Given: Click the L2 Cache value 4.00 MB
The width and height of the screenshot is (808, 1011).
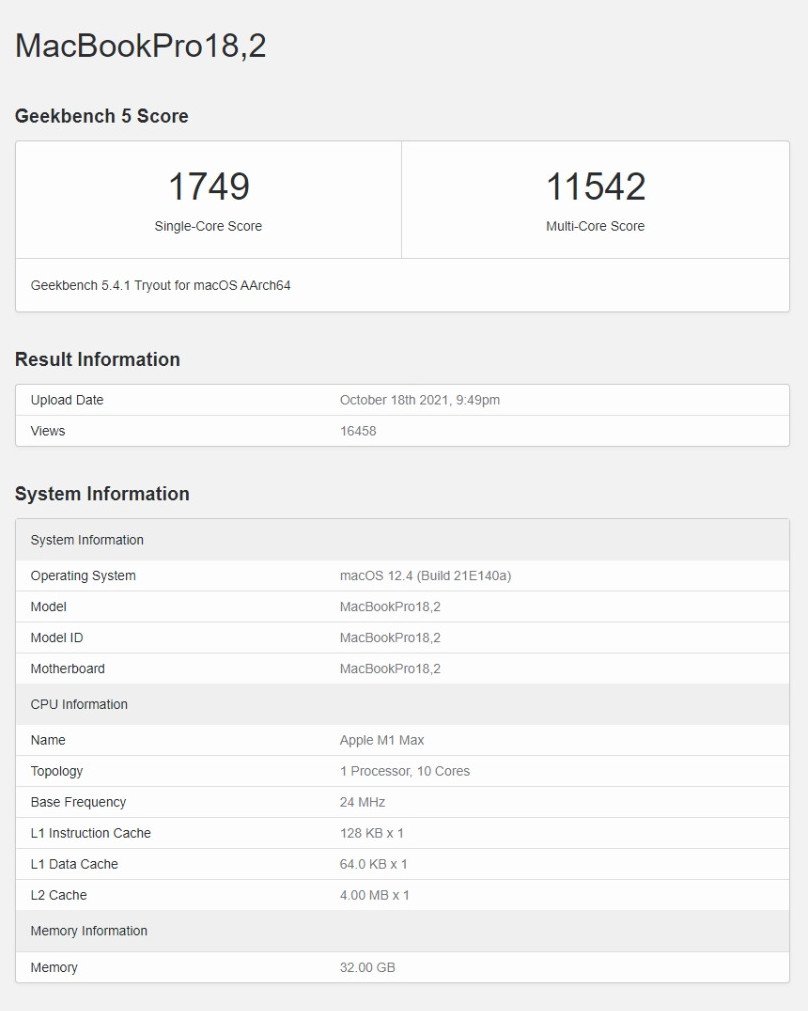Looking at the screenshot, I should [374, 895].
